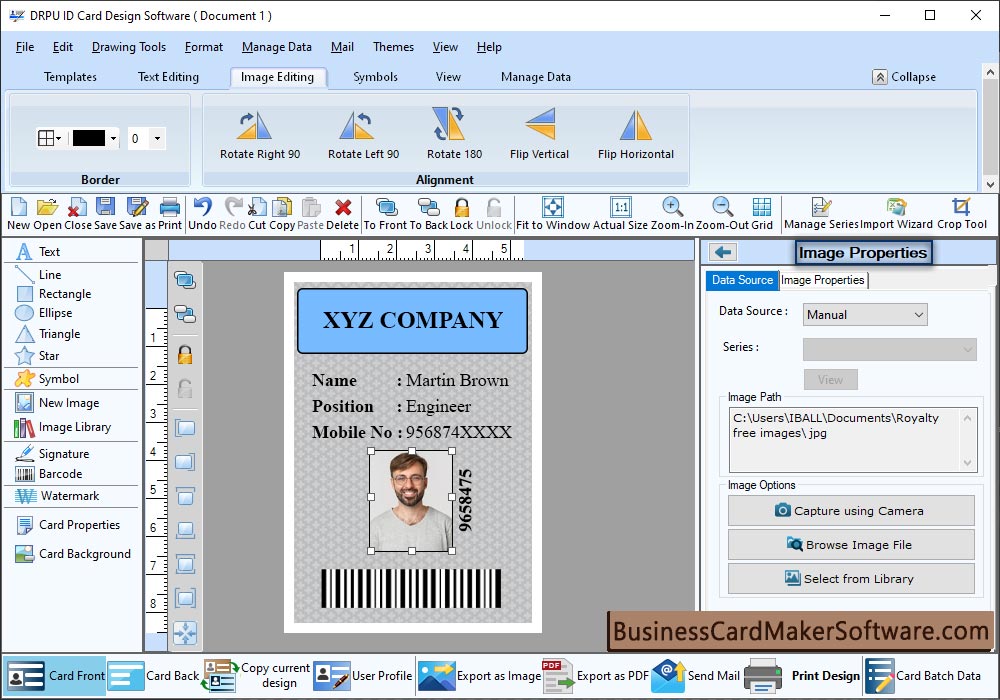Delete the selected object
1000x700 pixels.
[x=342, y=214]
